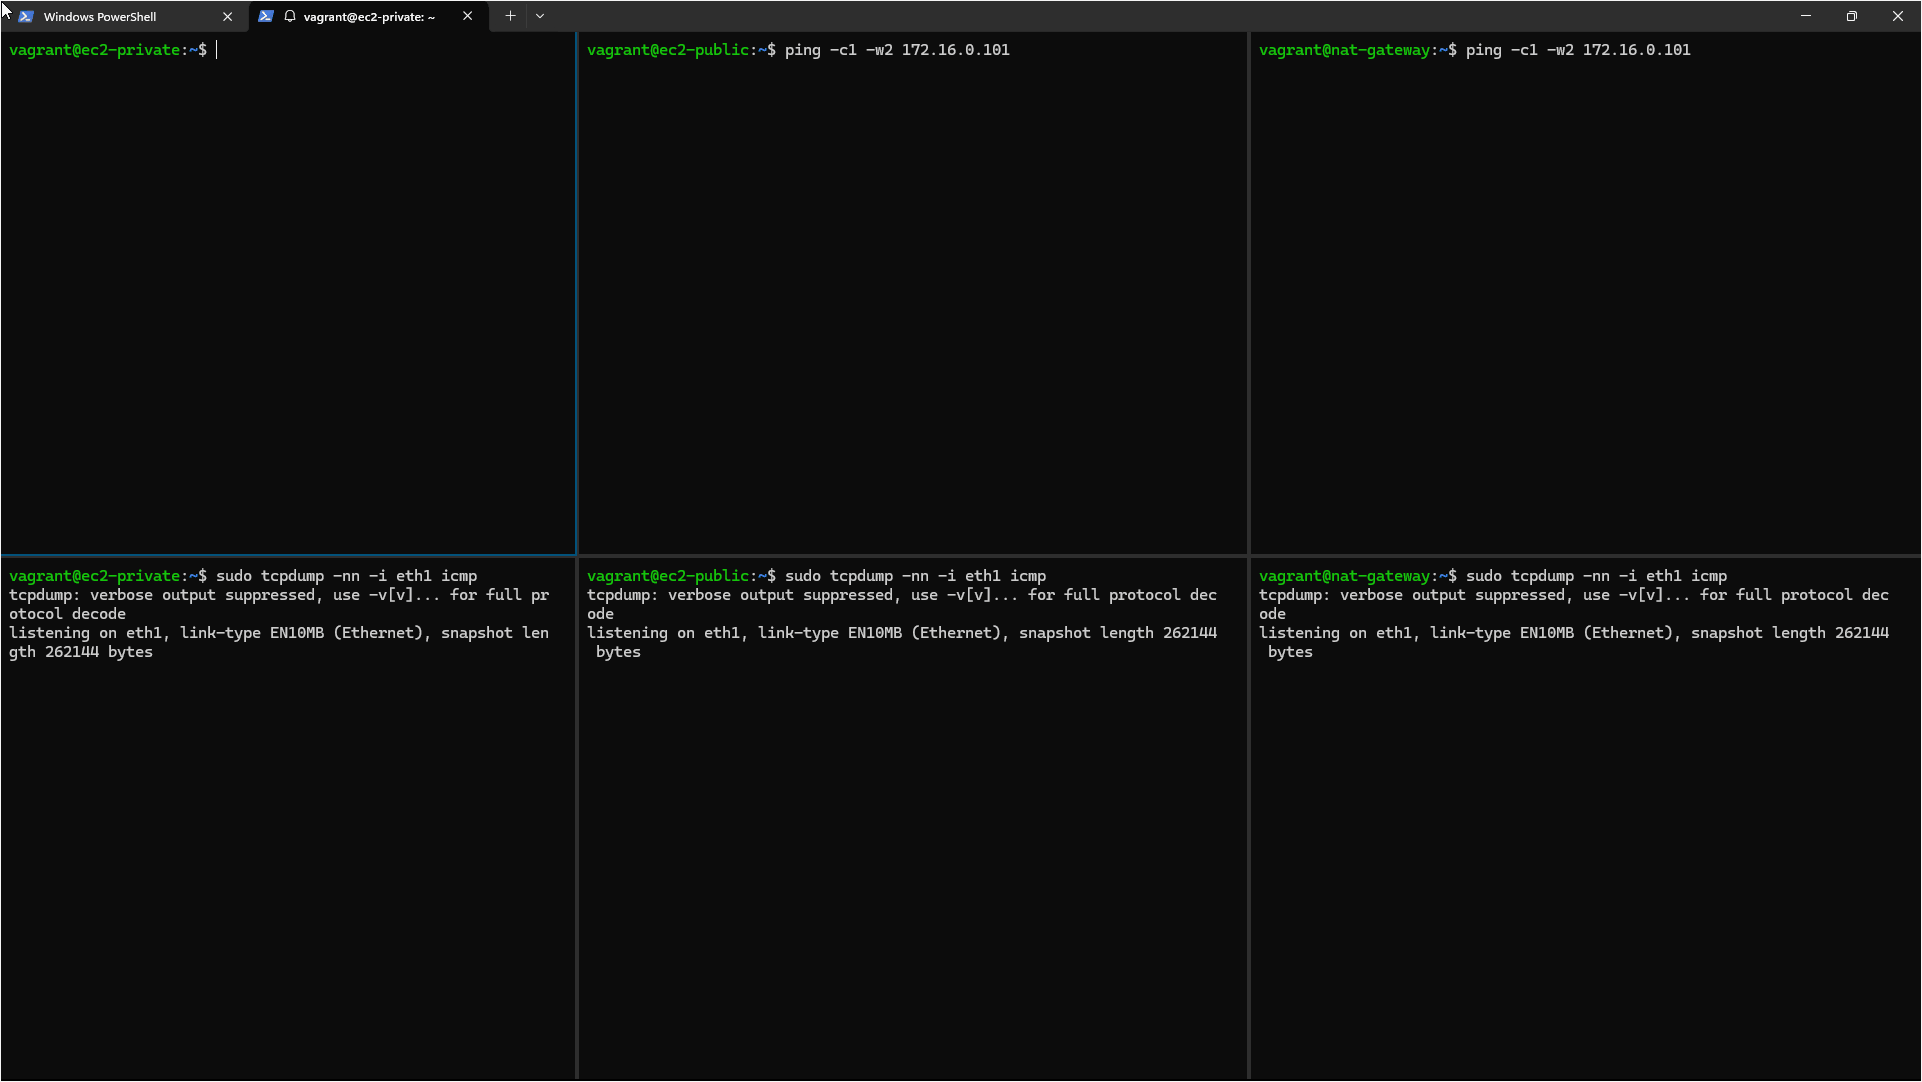The height and width of the screenshot is (1082, 1922).
Task: Click the ping 172.16.0.101 command on ec2-public
Action: click(x=897, y=50)
